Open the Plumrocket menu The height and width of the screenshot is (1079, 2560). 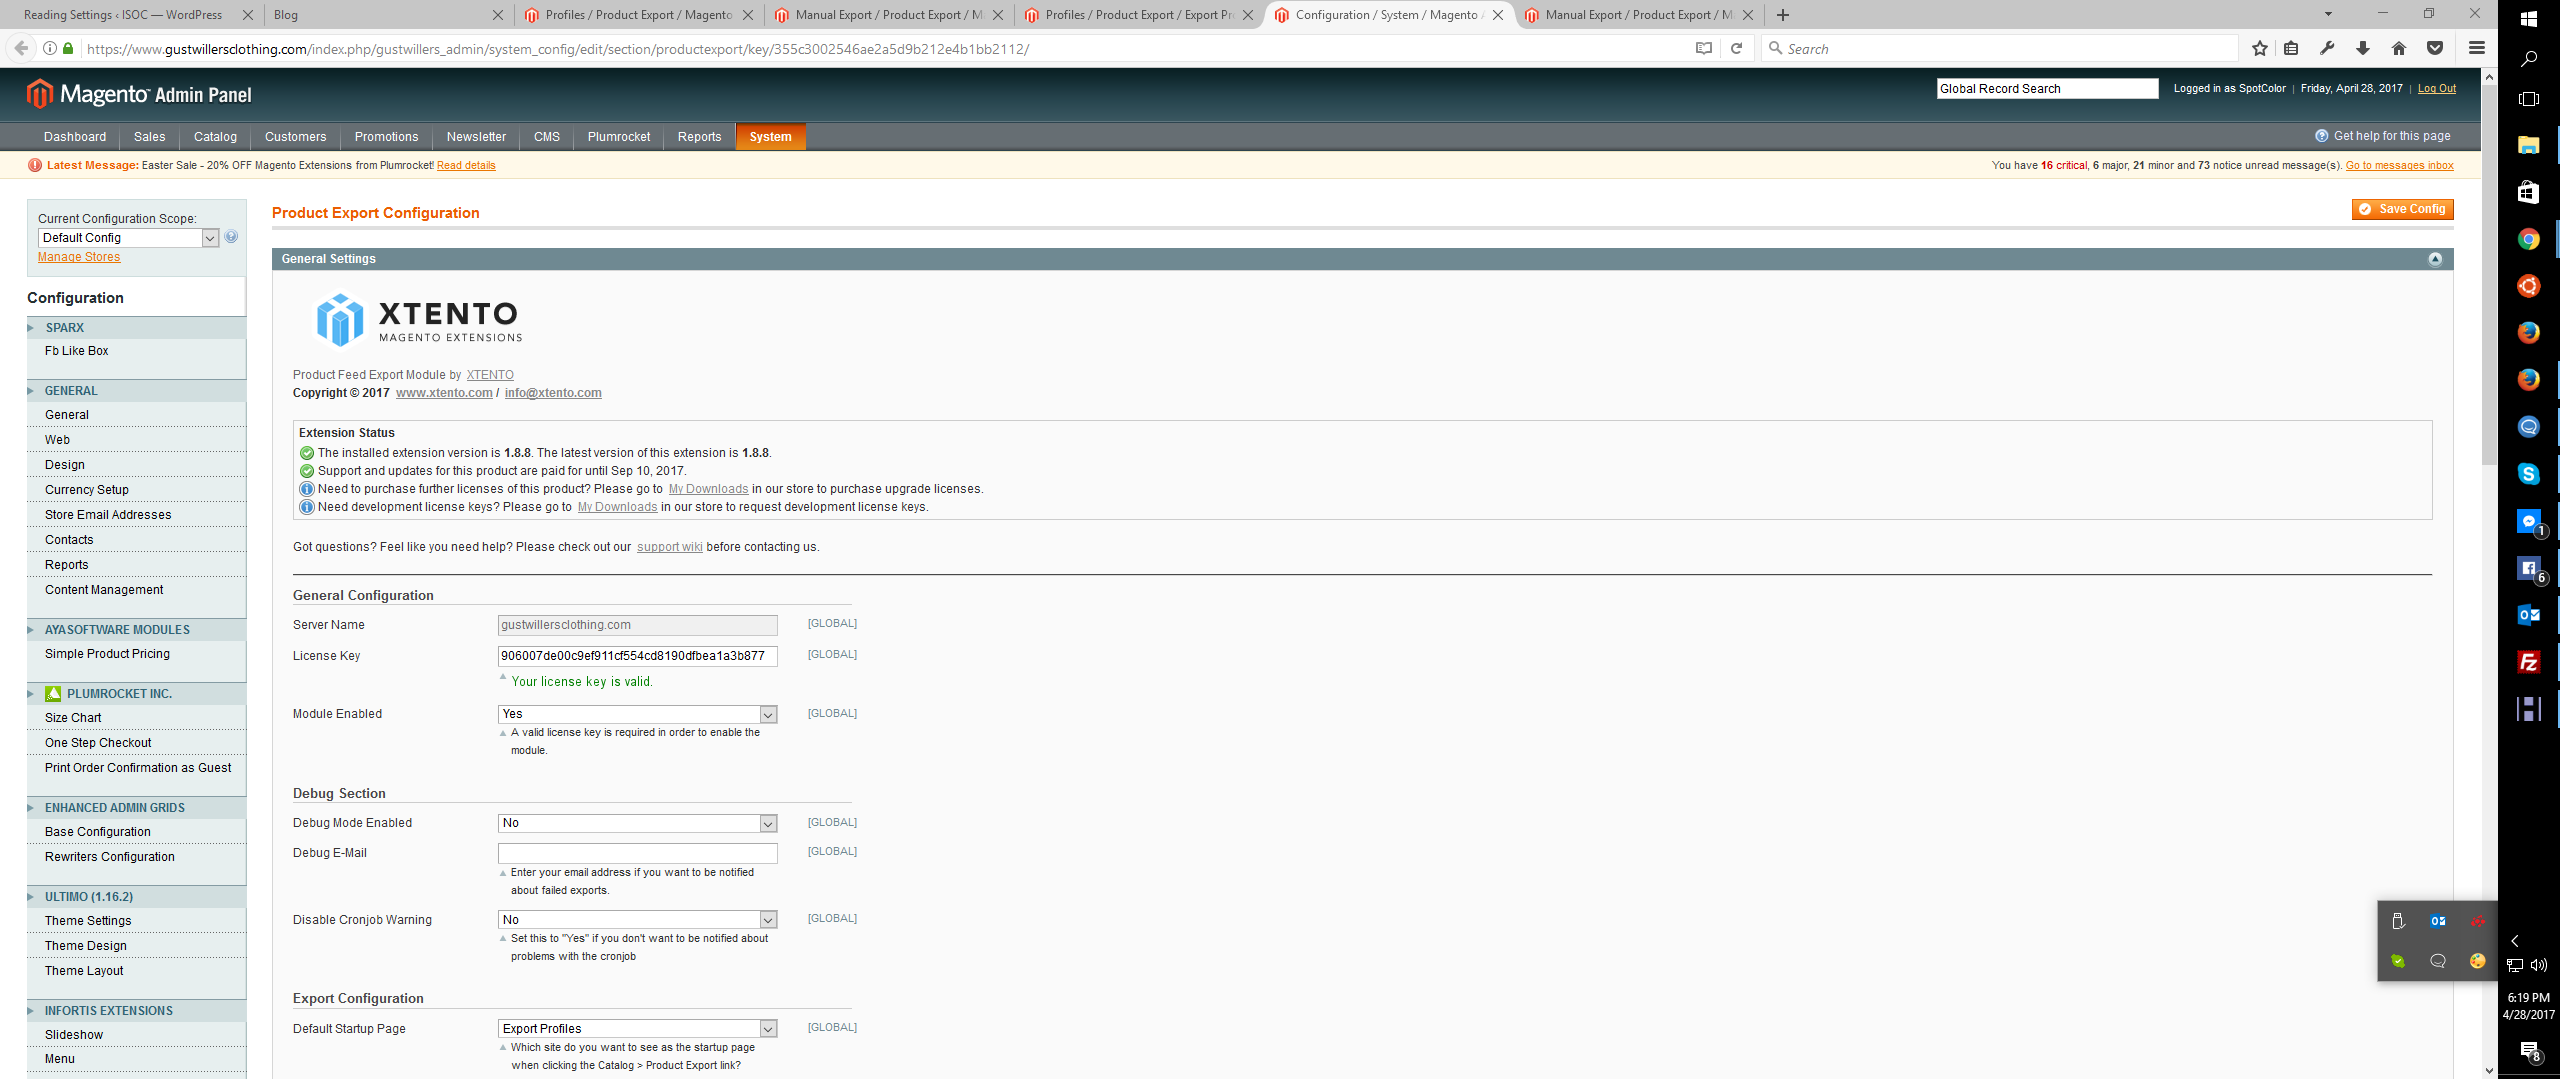619,137
